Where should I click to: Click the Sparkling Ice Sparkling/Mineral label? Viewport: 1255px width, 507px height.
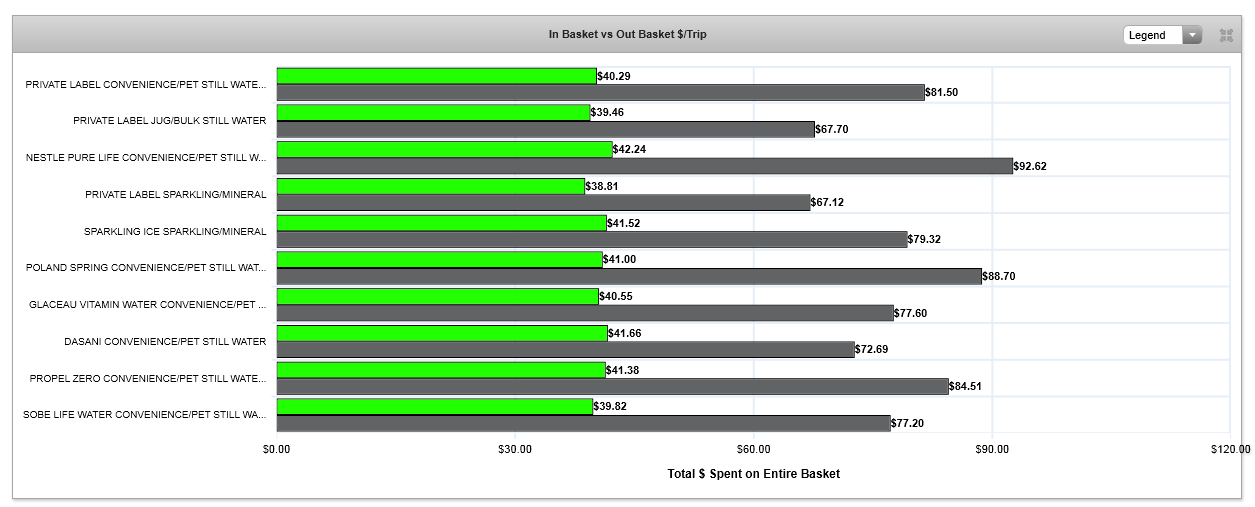click(175, 231)
